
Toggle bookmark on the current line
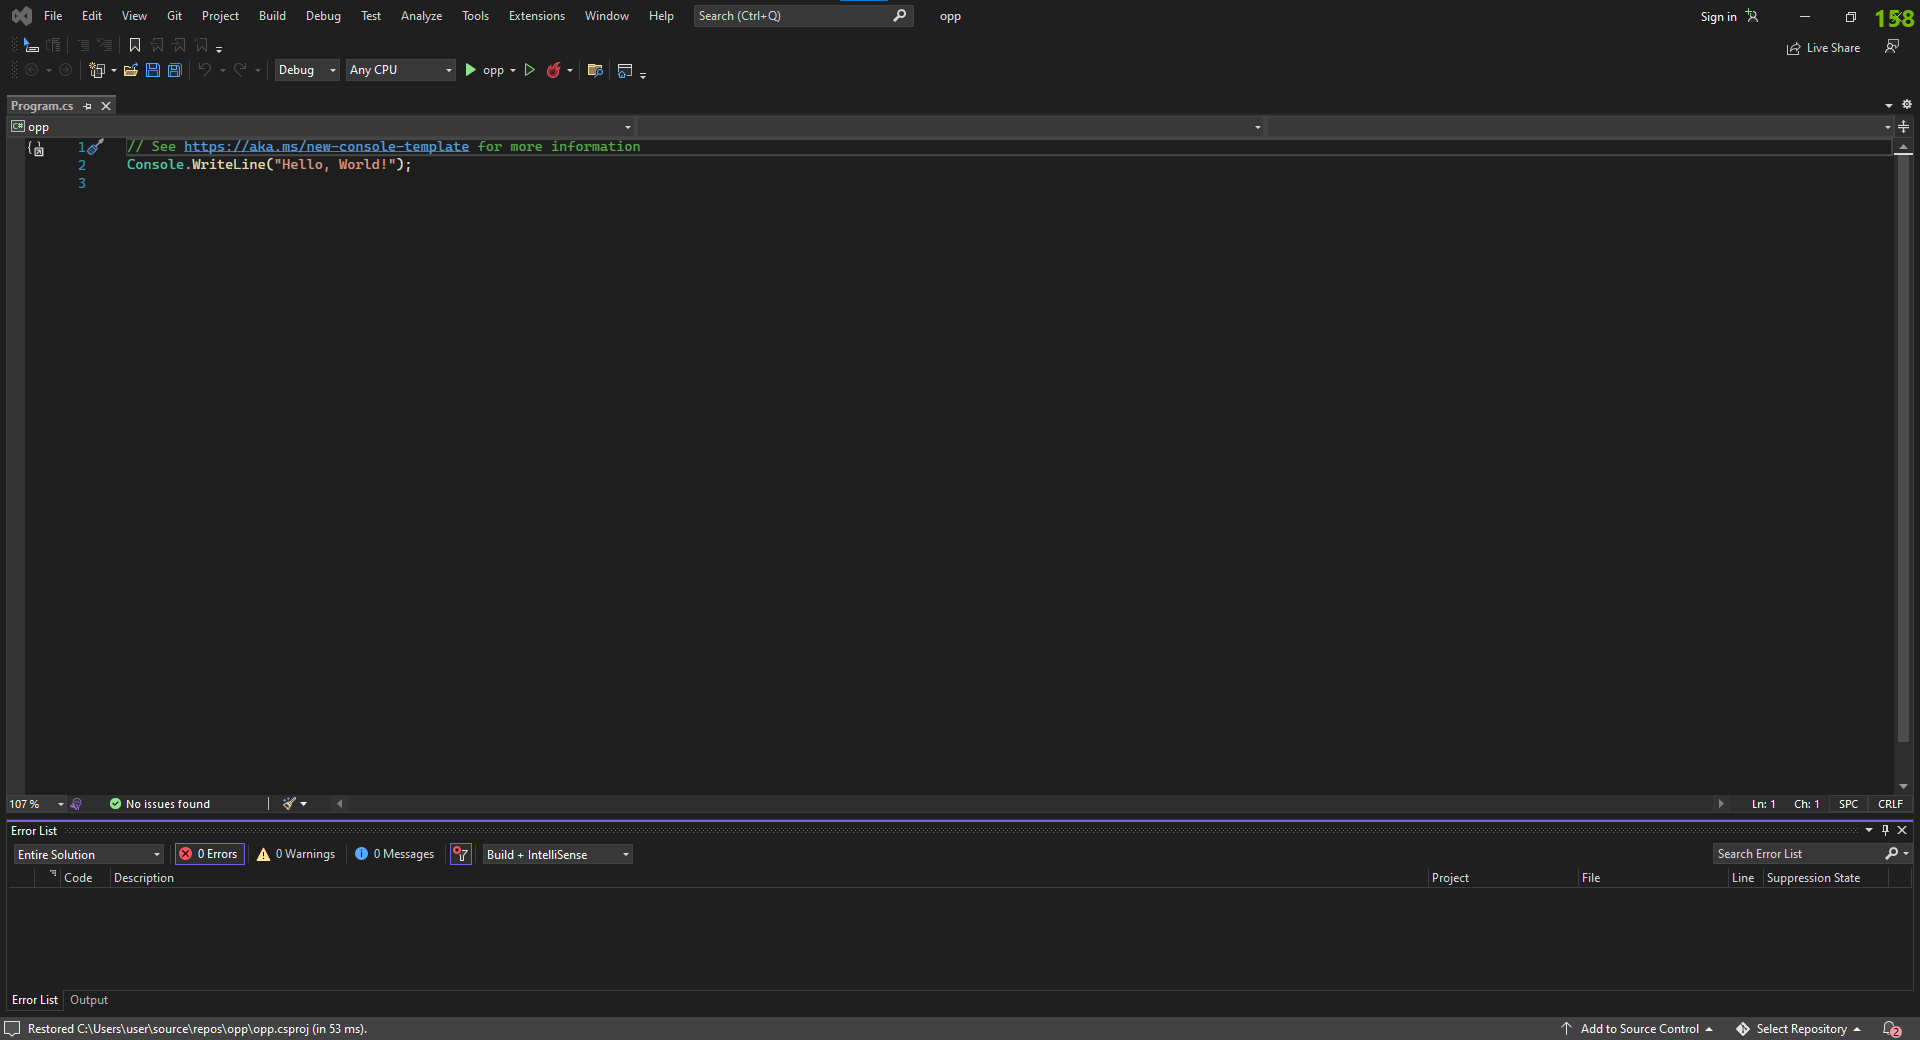[135, 45]
